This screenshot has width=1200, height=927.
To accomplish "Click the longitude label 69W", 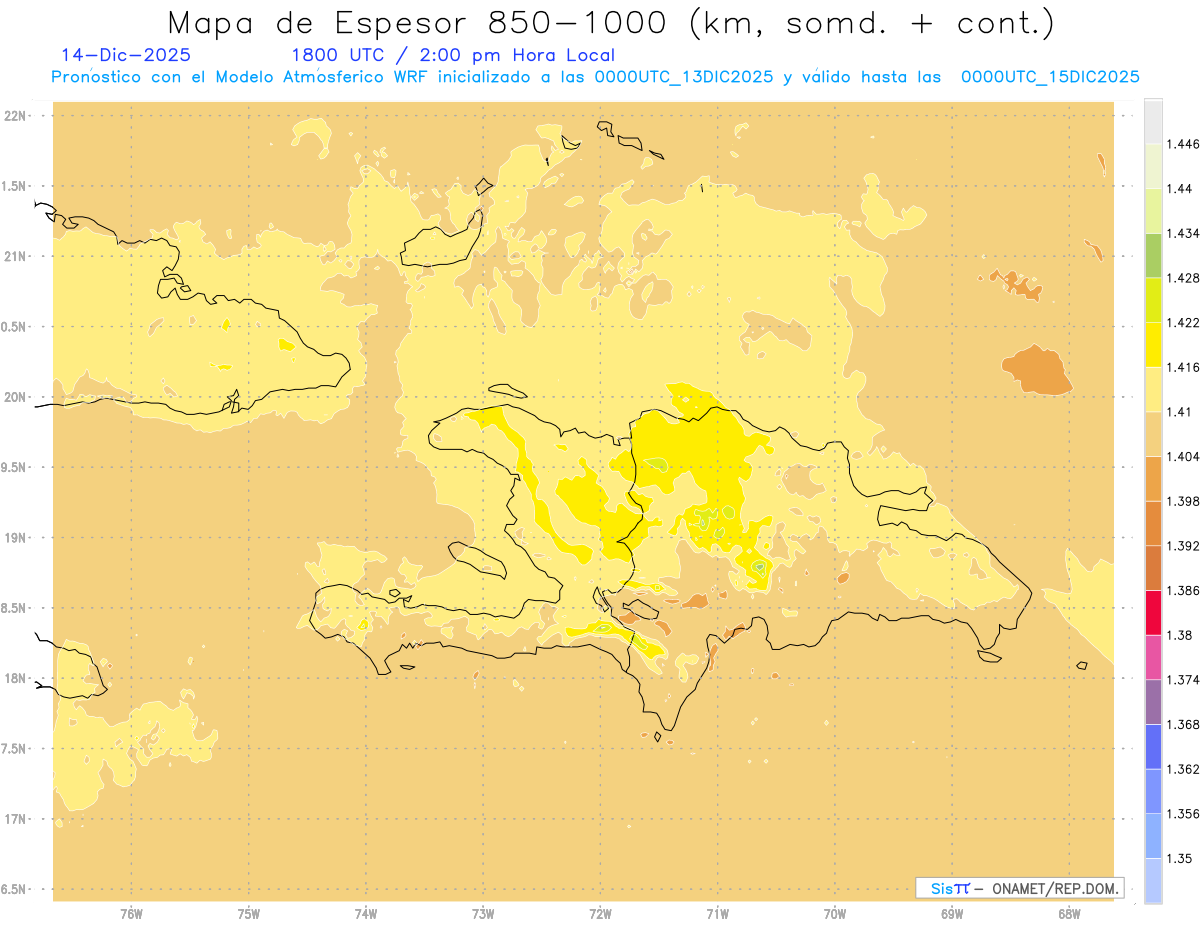I will (952, 914).
